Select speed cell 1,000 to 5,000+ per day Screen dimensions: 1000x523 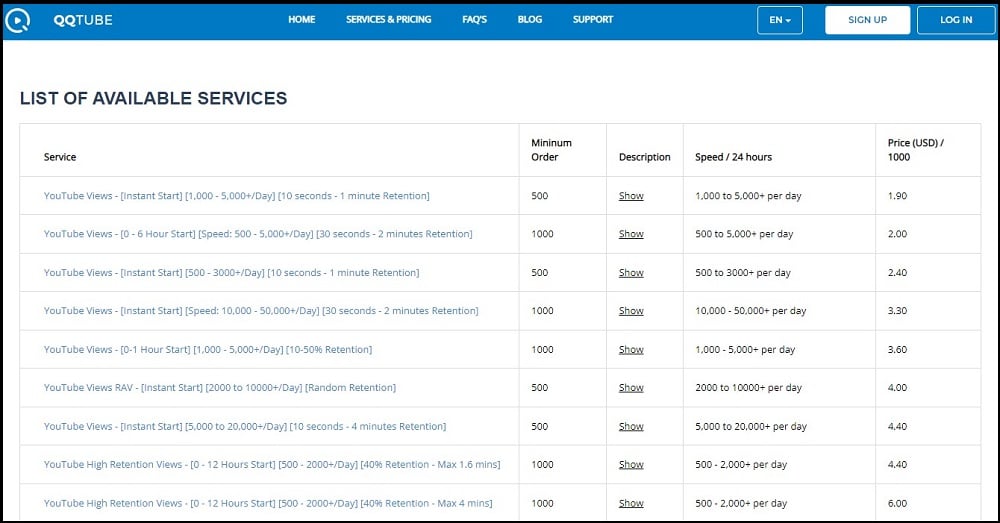pos(748,196)
